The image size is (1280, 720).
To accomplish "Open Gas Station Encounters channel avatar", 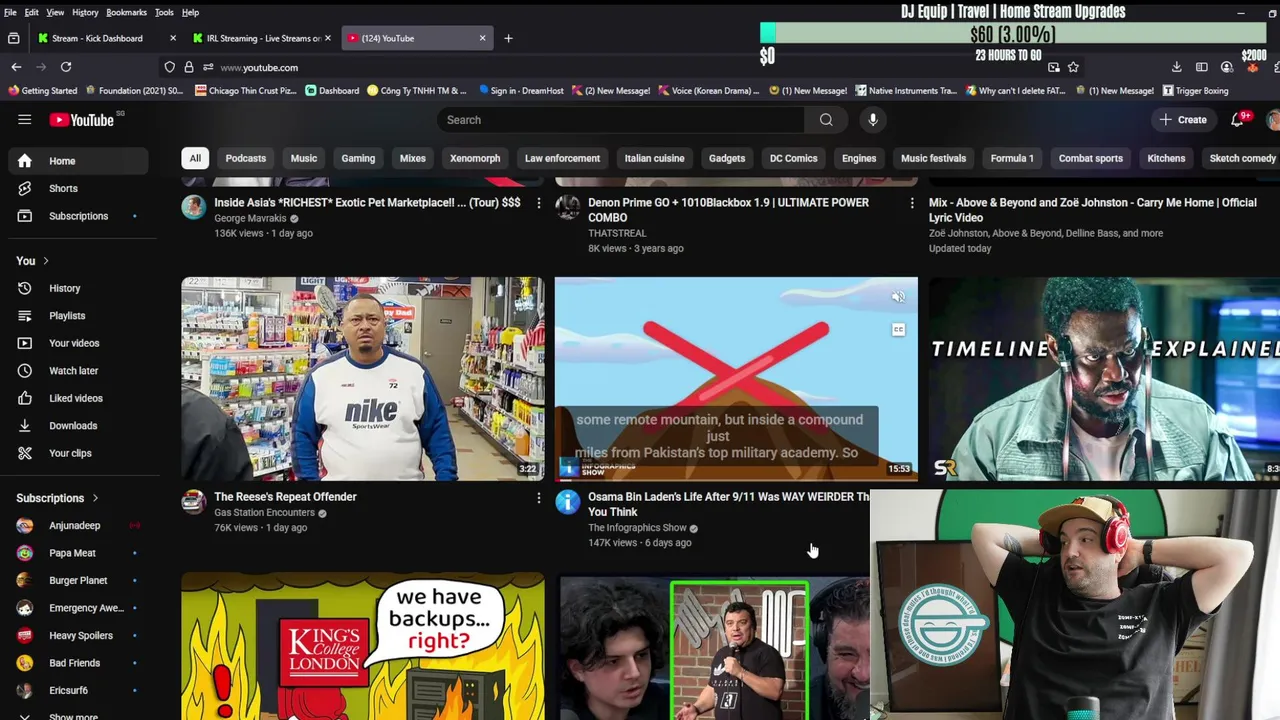I will [194, 502].
